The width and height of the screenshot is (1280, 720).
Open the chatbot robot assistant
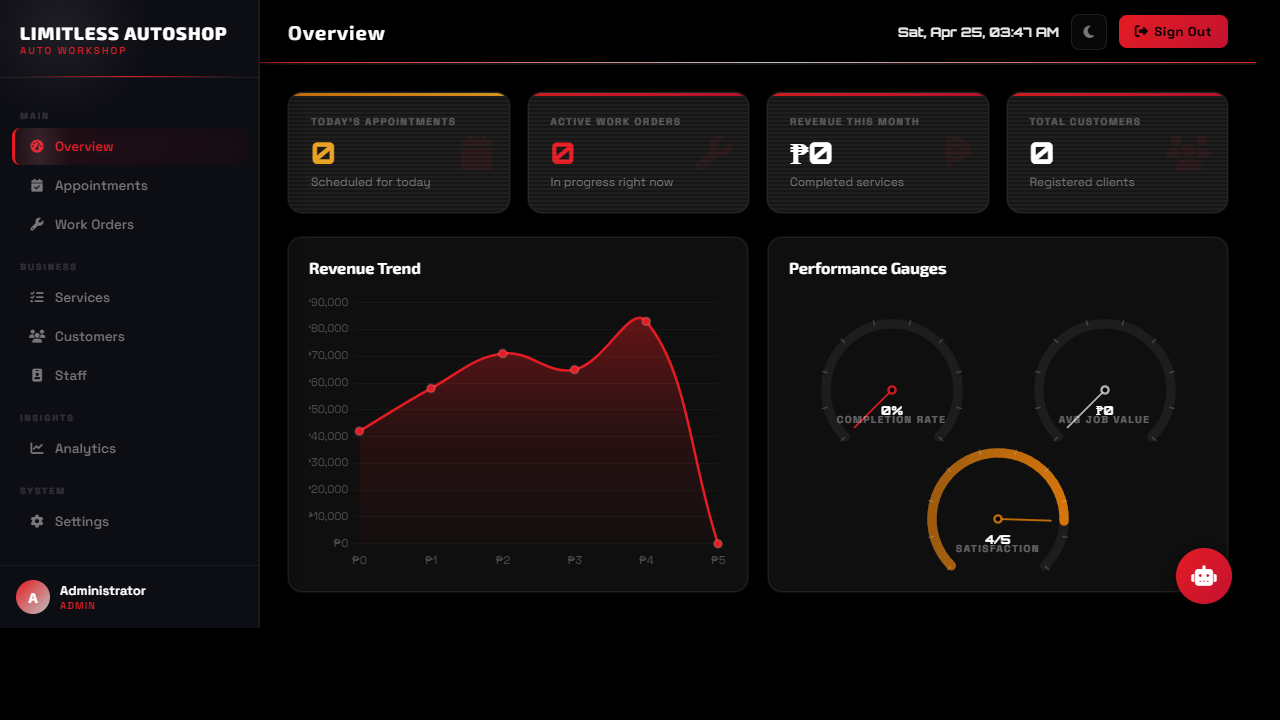click(x=1204, y=576)
